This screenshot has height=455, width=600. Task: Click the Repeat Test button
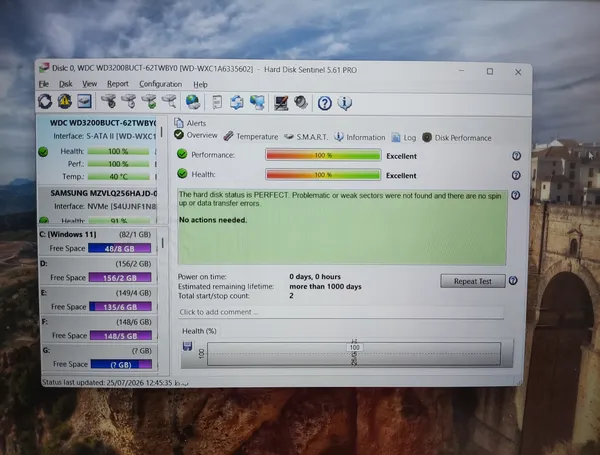pyautogui.click(x=473, y=281)
